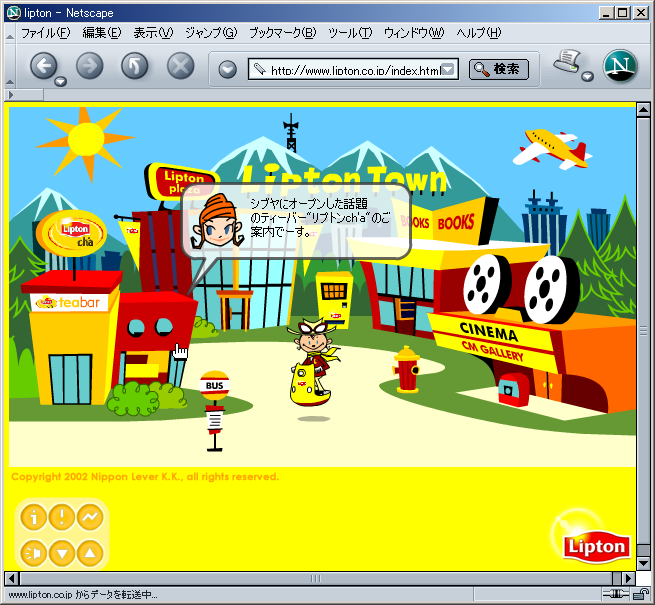This screenshot has width=655, height=605.
Task: Click the orange-haired girl face in speech bubble
Action: click(x=216, y=221)
